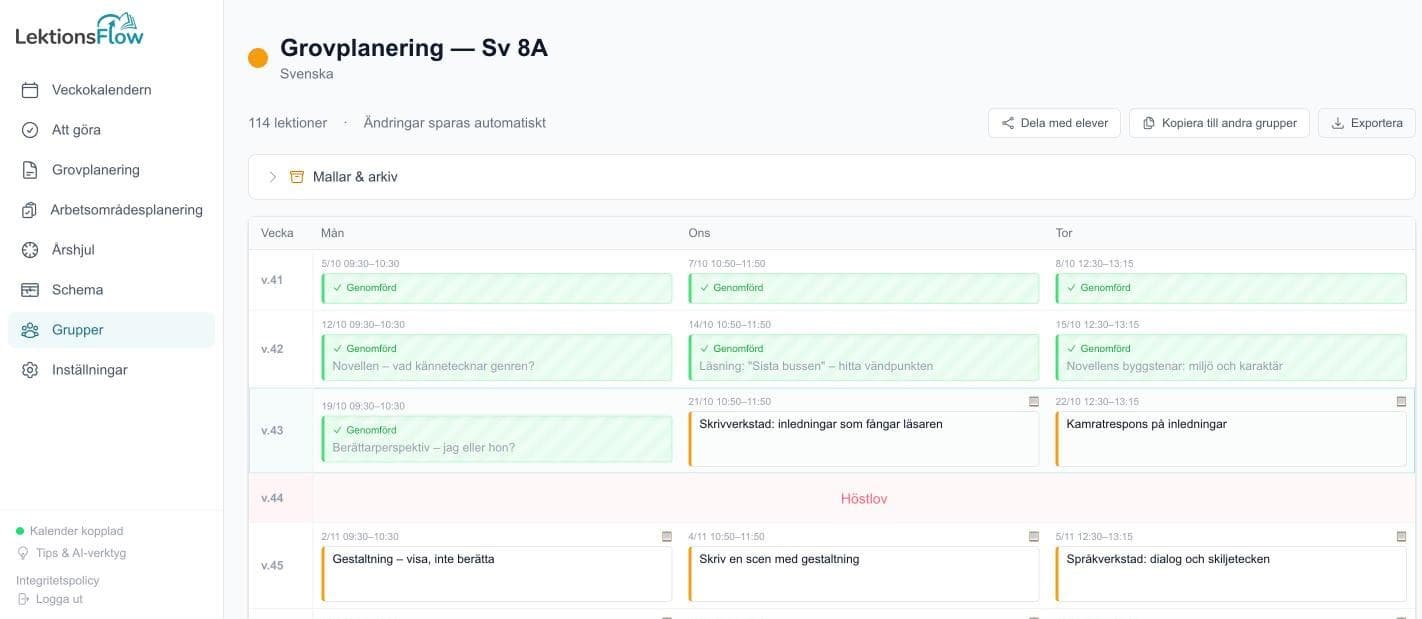Select Grupper in the sidebar
The height and width of the screenshot is (619, 1422).
pos(111,330)
